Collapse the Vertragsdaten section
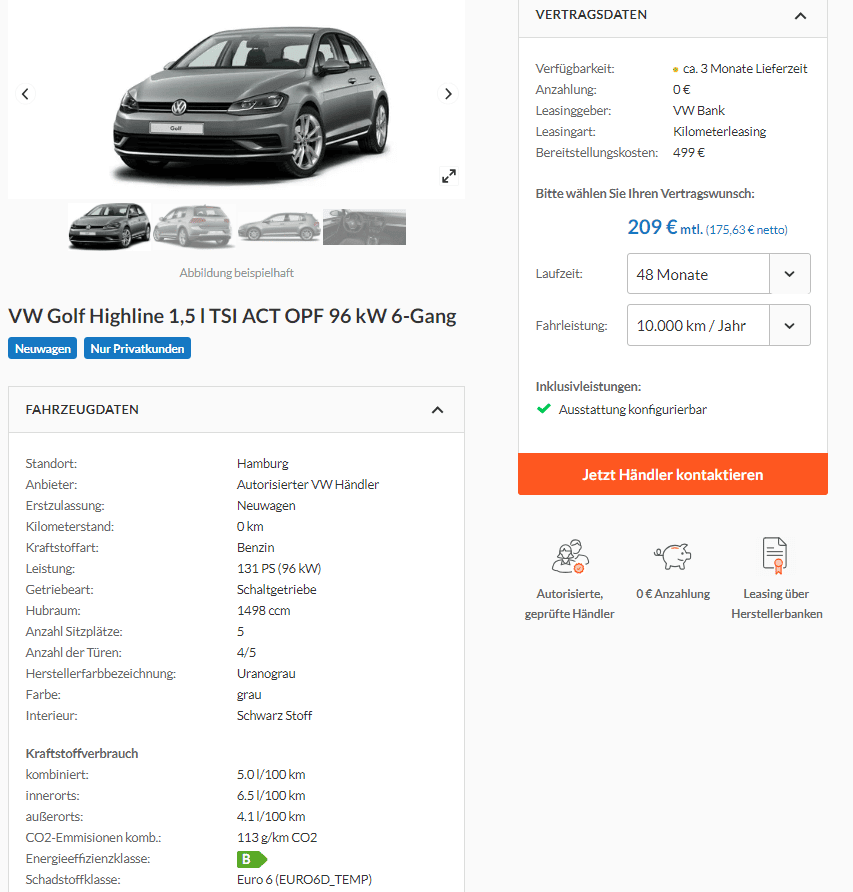Image resolution: width=853 pixels, height=892 pixels. tap(800, 15)
